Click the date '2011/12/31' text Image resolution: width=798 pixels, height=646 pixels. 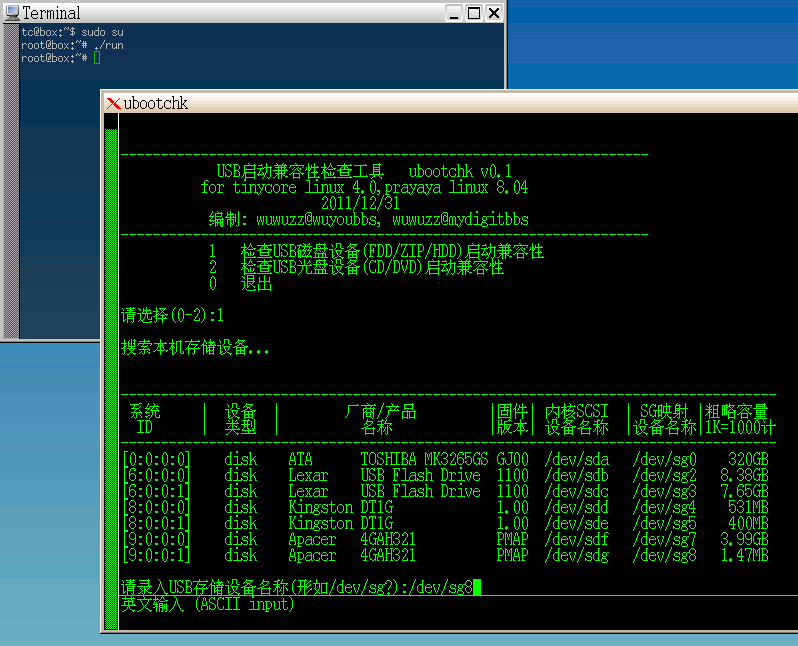pyautogui.click(x=360, y=203)
